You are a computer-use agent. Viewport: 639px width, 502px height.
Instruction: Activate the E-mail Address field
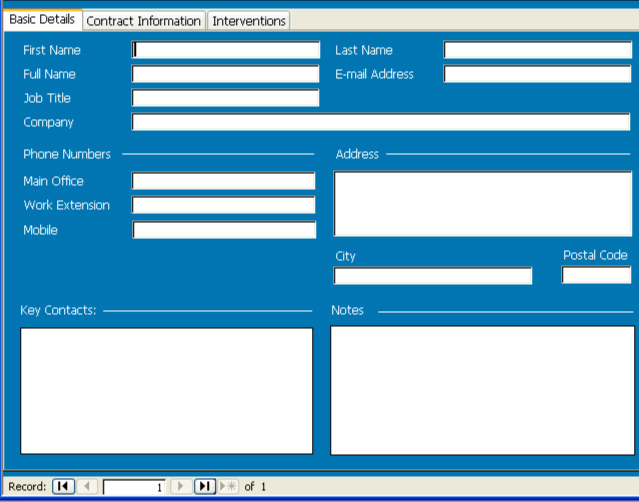[x=537, y=74]
